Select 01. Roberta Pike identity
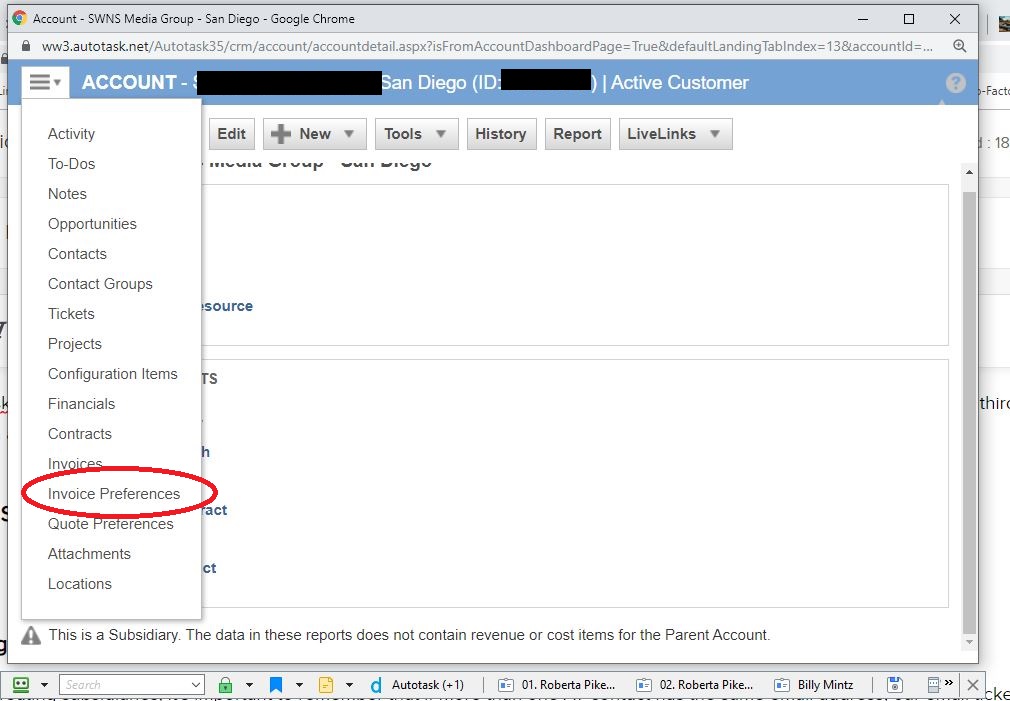 557,684
